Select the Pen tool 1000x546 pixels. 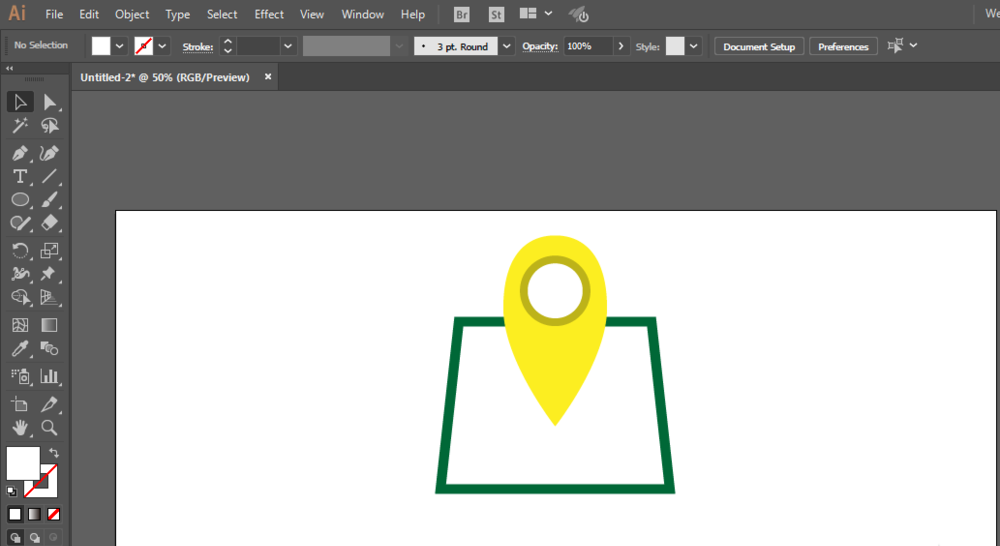[x=20, y=153]
